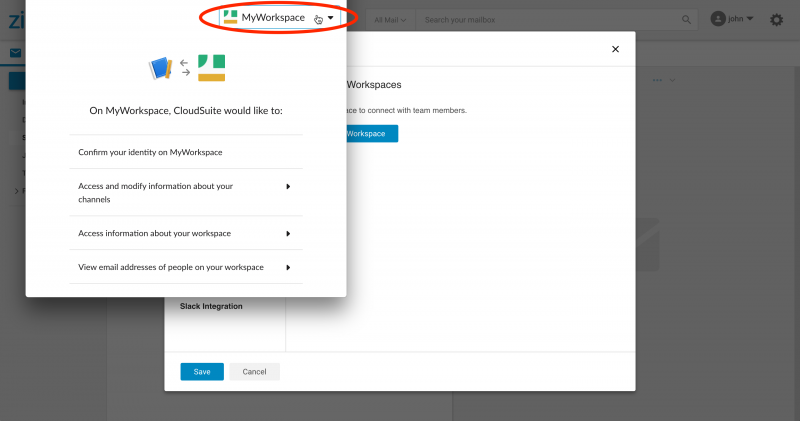Close the settings dialog with X
800x421 pixels.
click(615, 49)
